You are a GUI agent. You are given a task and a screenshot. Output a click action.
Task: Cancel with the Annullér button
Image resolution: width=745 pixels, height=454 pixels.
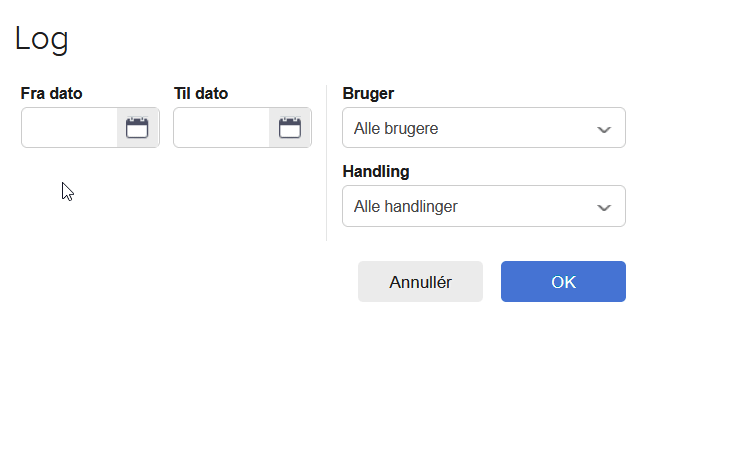(x=420, y=282)
